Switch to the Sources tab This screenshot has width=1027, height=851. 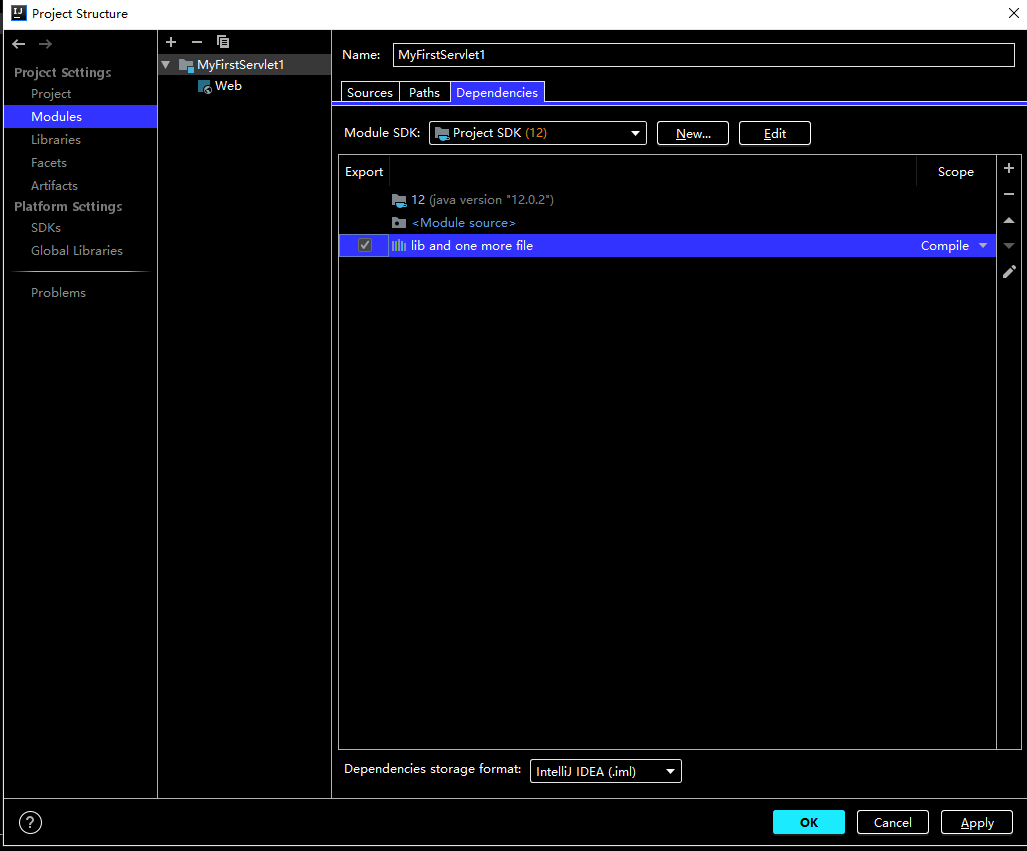tap(370, 92)
